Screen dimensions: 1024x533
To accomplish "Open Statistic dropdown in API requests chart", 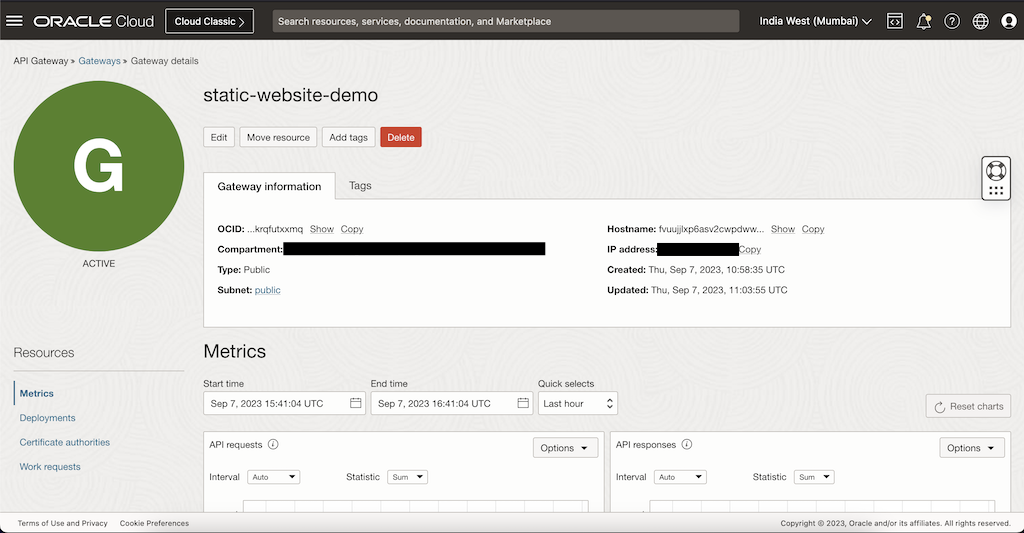I will pos(408,477).
